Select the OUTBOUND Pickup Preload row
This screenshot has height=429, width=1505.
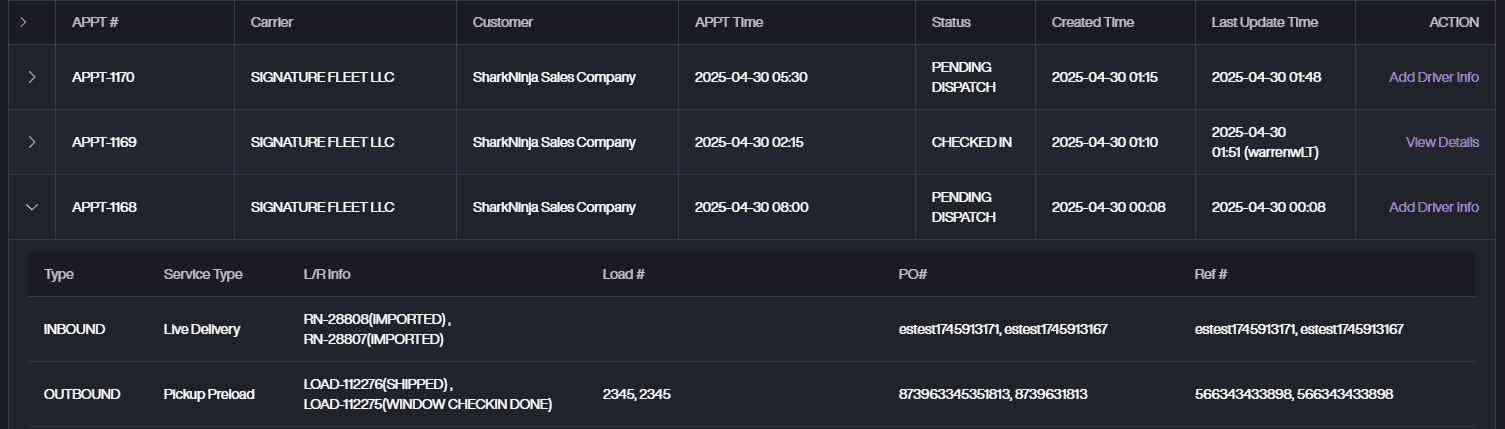pyautogui.click(x=82, y=394)
